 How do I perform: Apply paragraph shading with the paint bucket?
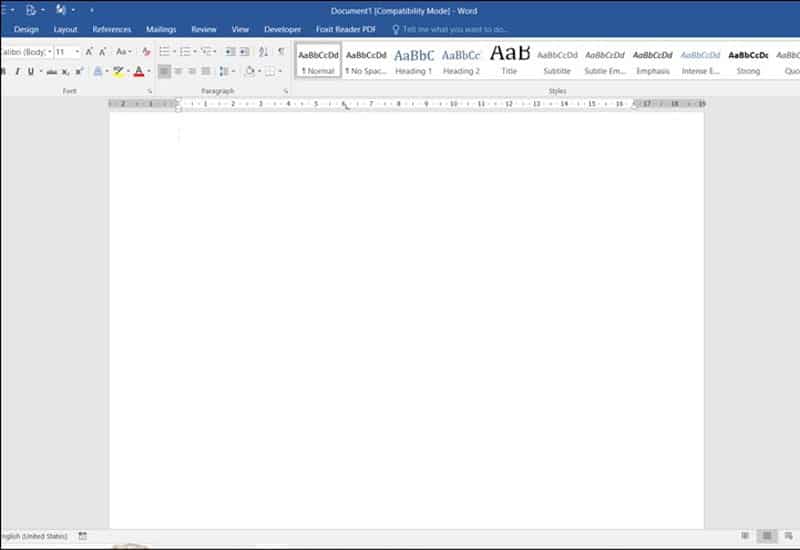[x=249, y=71]
